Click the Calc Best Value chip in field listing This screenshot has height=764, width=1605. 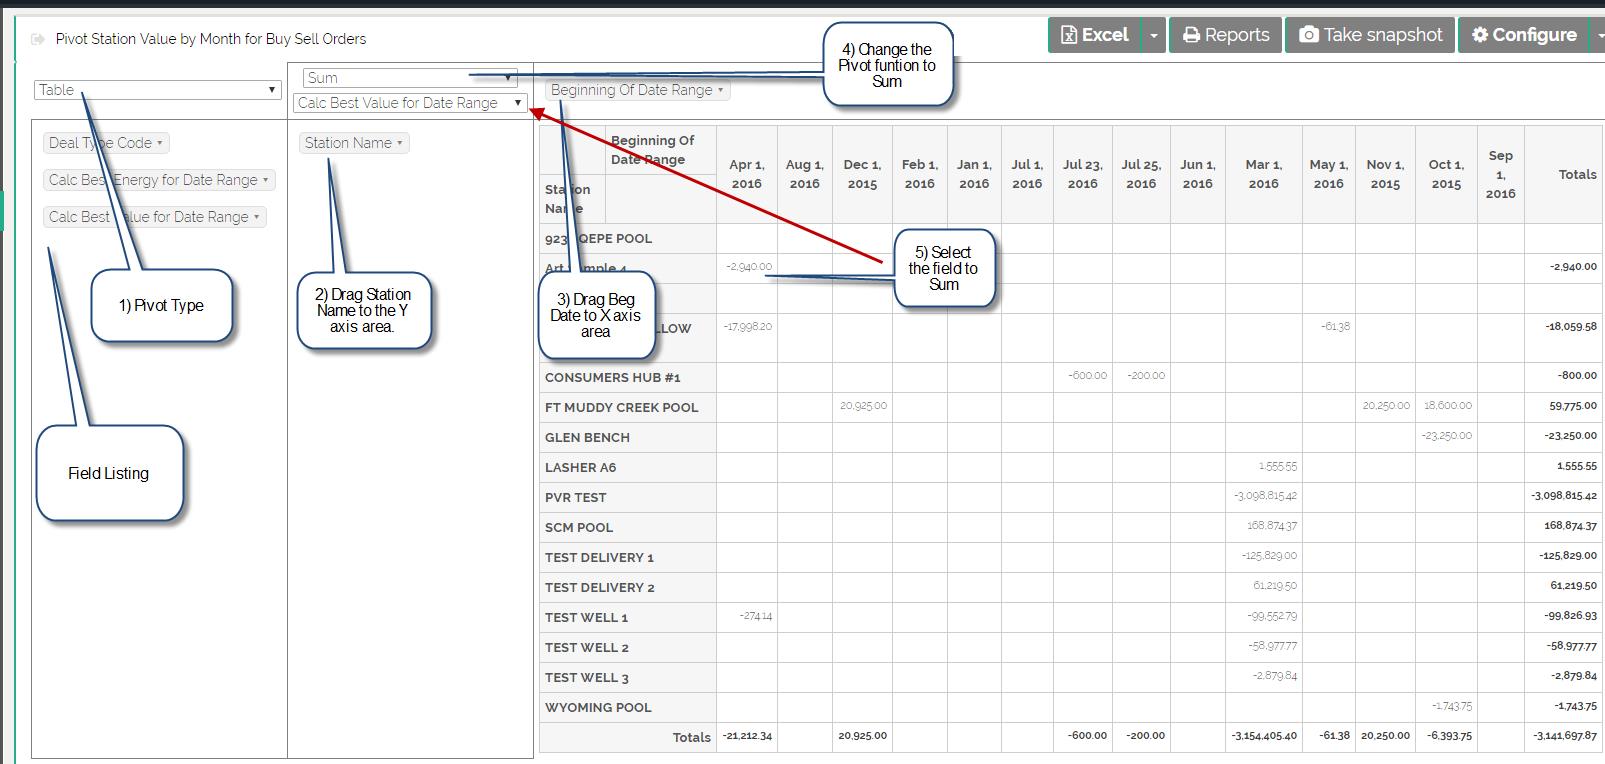[154, 217]
